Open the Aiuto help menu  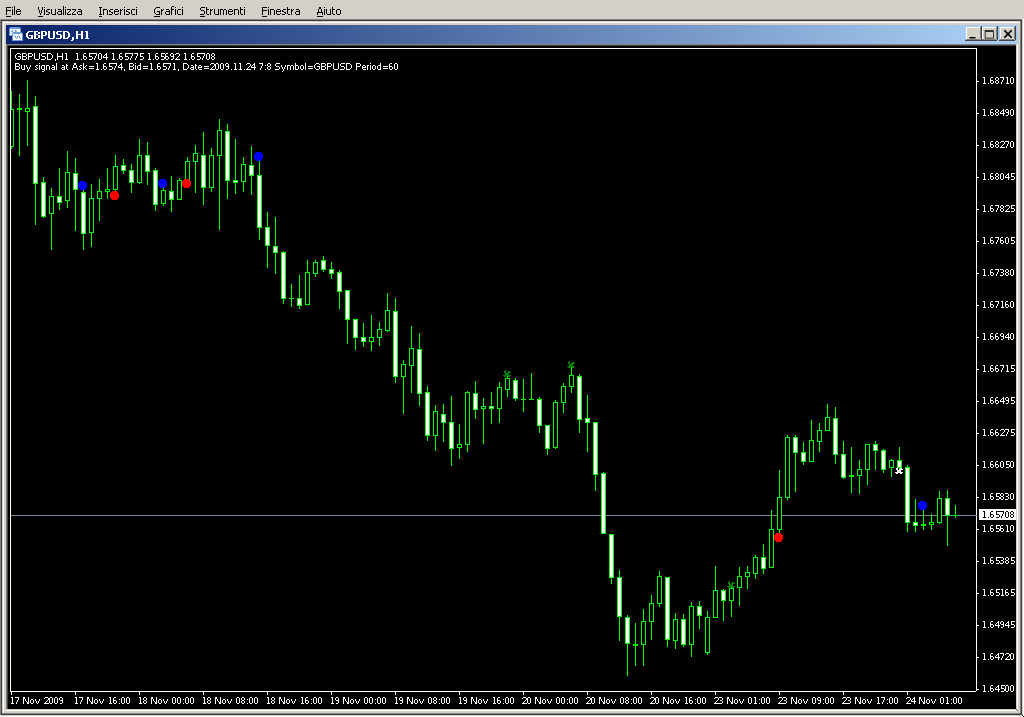[328, 11]
